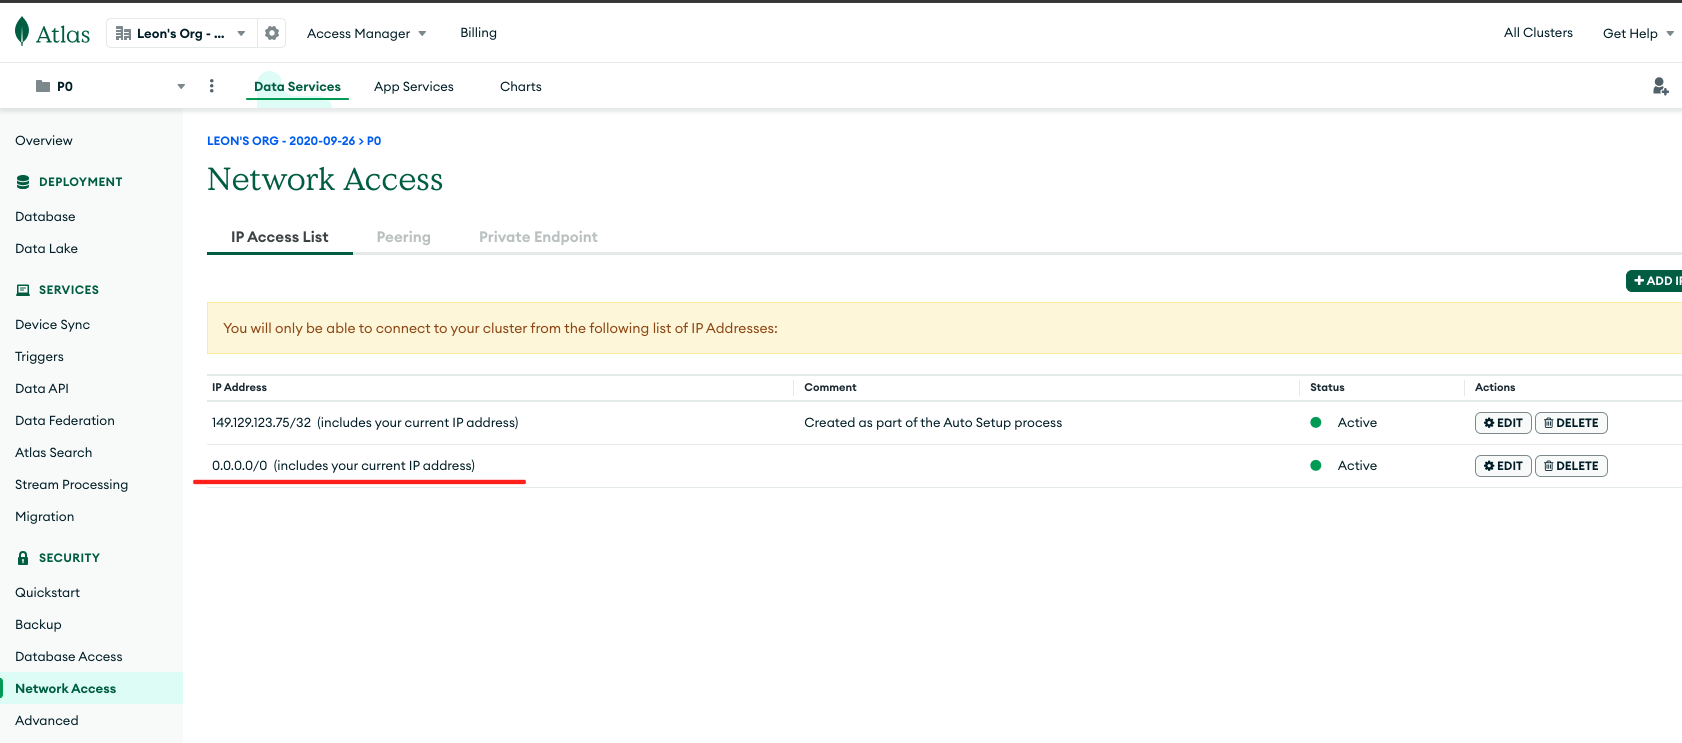This screenshot has width=1682, height=743.
Task: Select the Private Endpoint tab
Action: [538, 237]
